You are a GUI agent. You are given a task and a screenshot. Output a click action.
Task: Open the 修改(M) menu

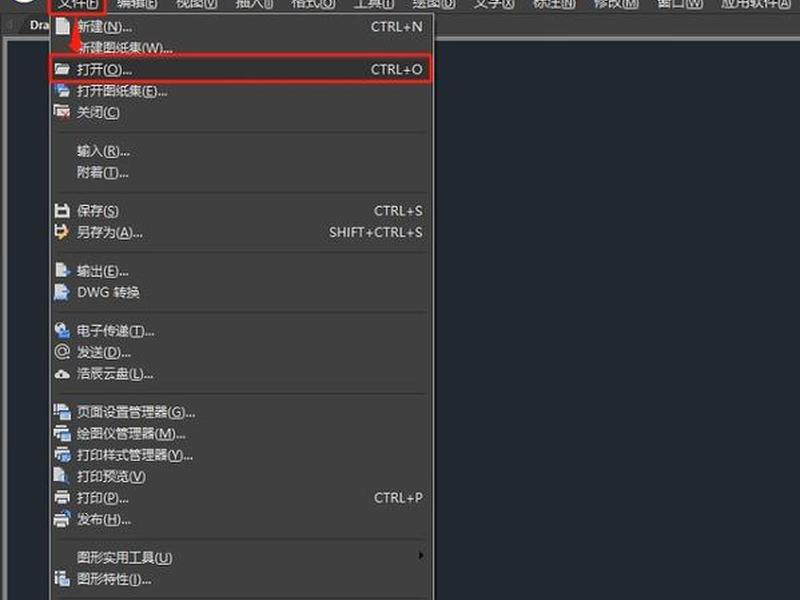coord(616,4)
